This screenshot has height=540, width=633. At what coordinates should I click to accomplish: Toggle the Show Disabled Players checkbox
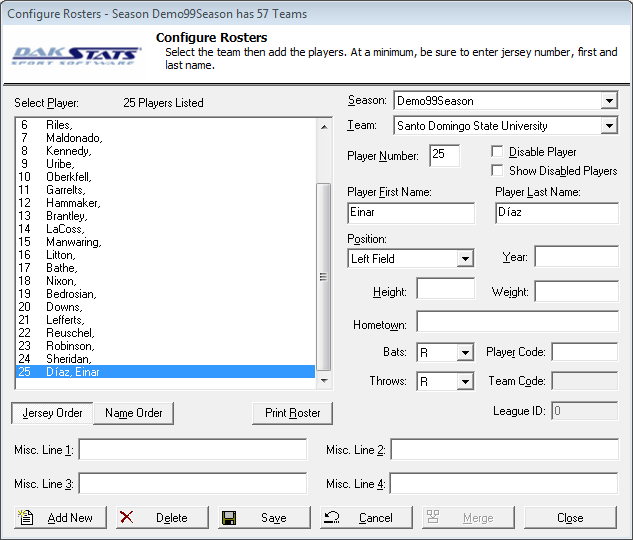coord(497,171)
